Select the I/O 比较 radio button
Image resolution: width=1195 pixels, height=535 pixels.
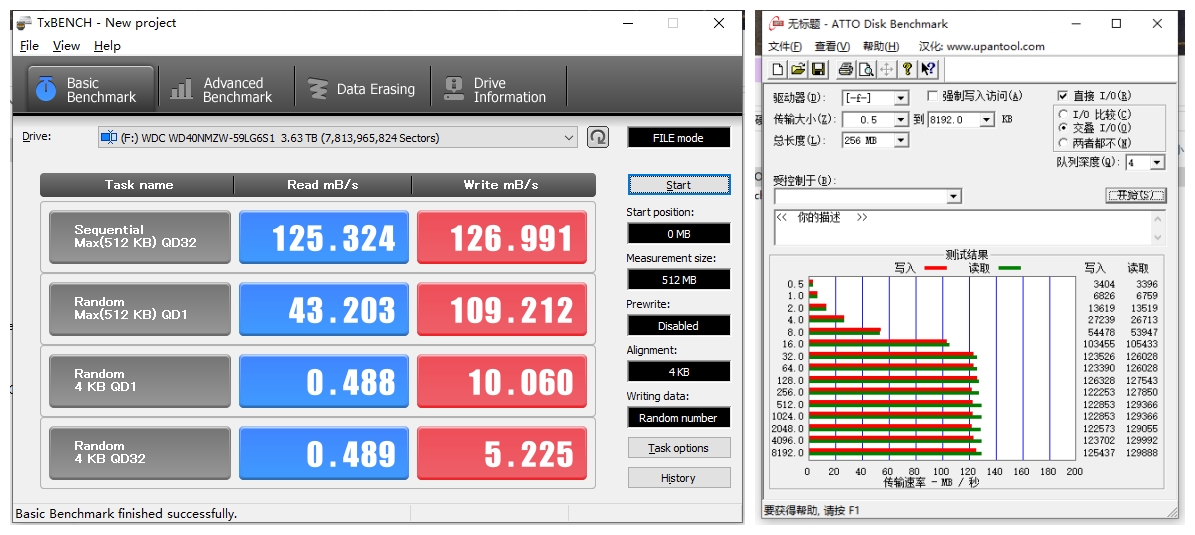tap(1063, 114)
